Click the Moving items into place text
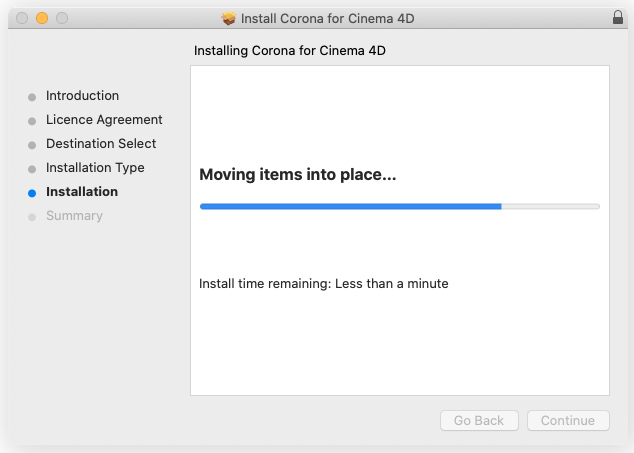Image resolution: width=634 pixels, height=453 pixels. [298, 175]
